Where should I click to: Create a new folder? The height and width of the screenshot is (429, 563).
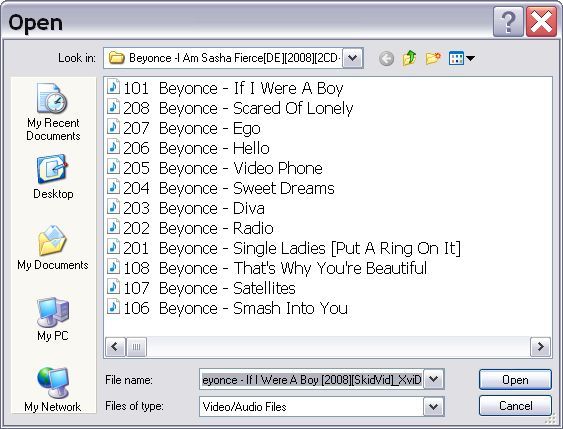tap(433, 58)
